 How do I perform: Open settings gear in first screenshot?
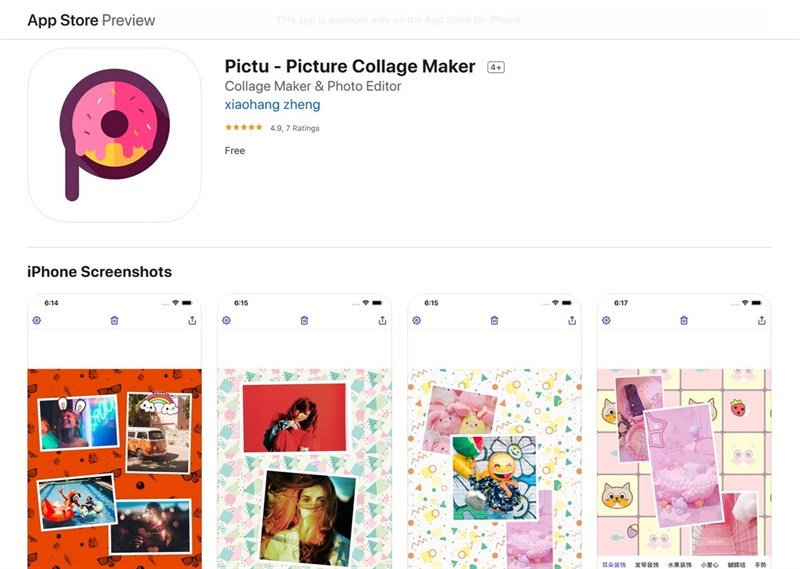coord(37,321)
